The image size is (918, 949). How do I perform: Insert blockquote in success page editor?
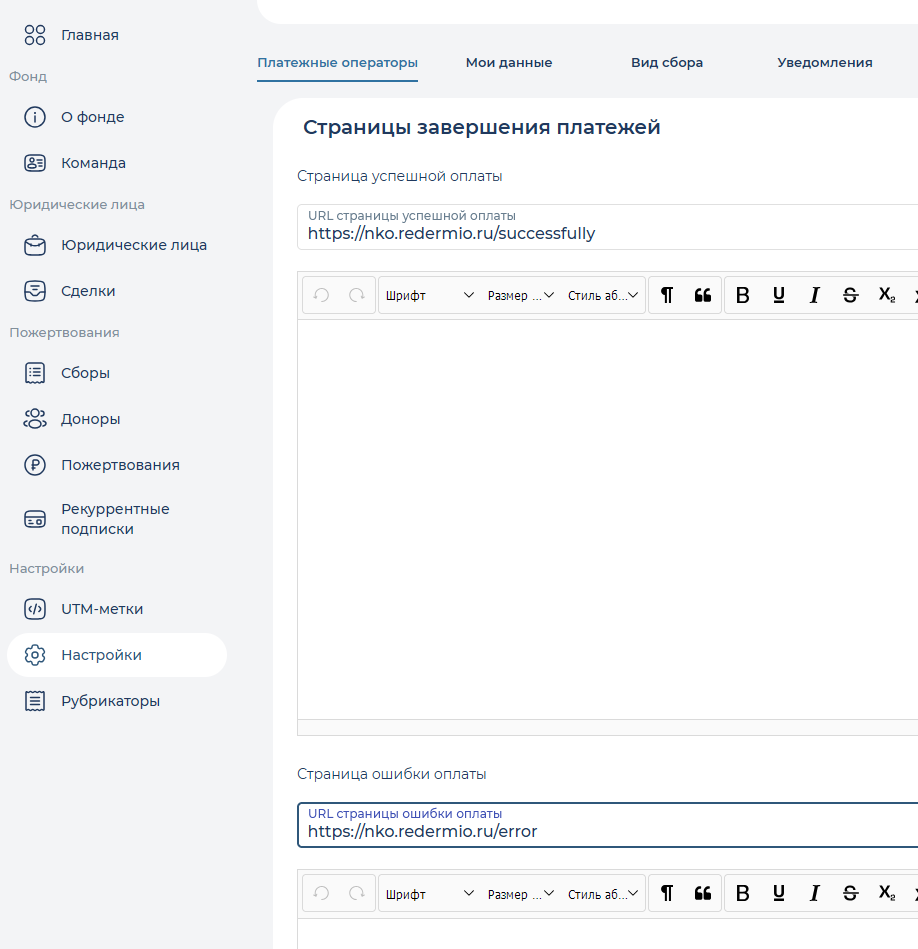tap(703, 295)
